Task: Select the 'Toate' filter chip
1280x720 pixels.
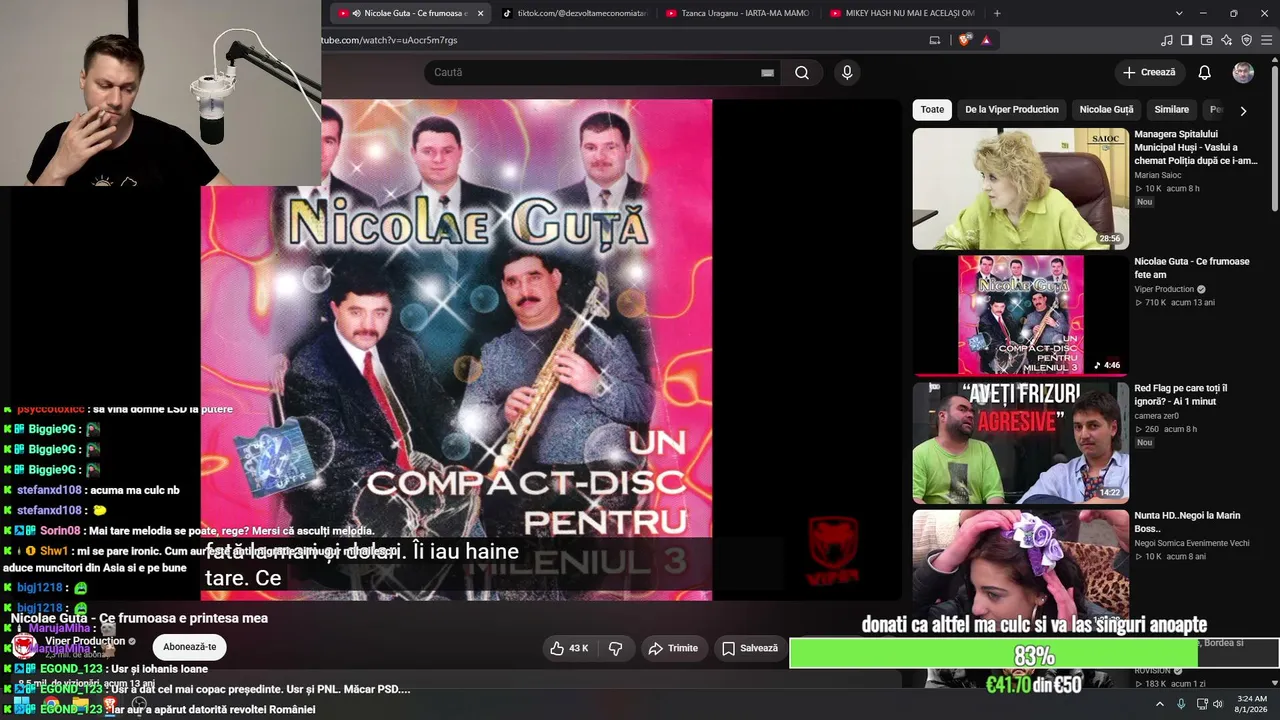Action: 932,110
